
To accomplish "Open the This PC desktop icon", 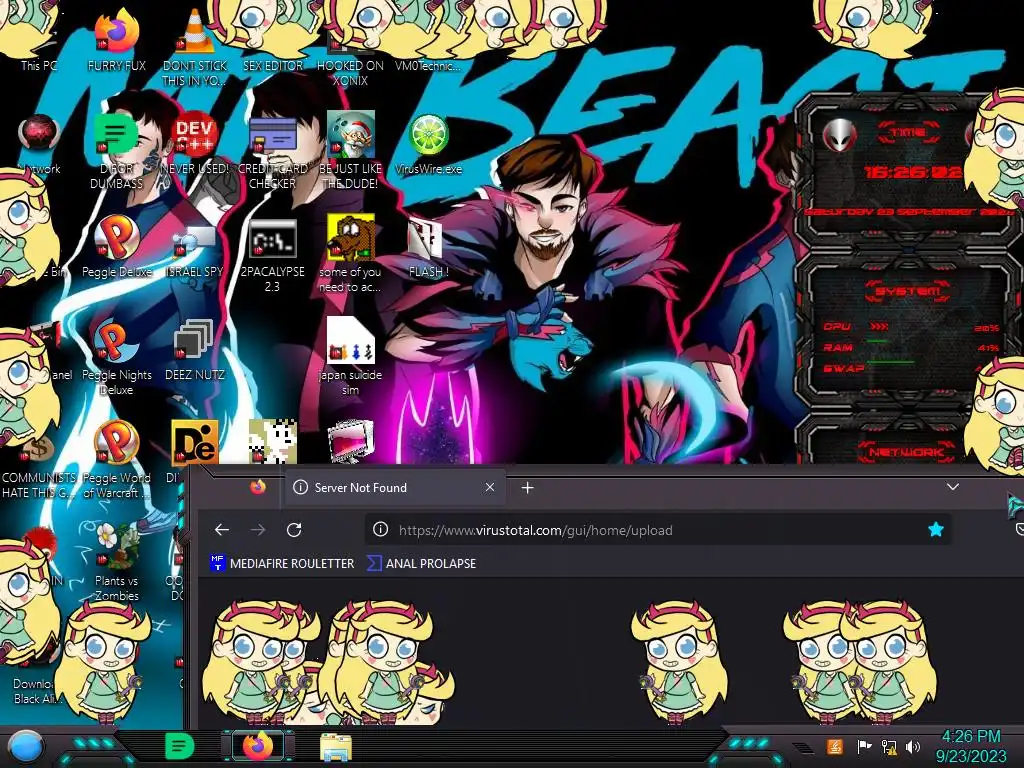I will tap(39, 65).
